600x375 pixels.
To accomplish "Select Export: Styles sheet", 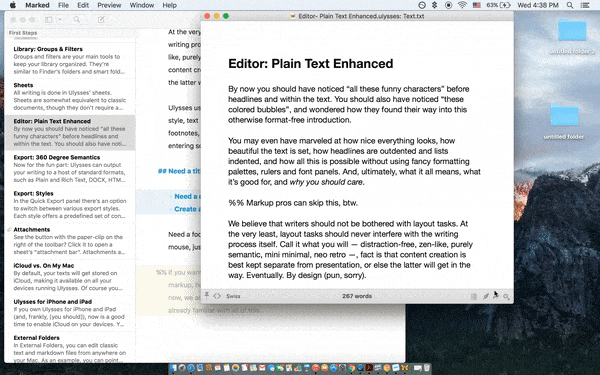I will pos(70,205).
